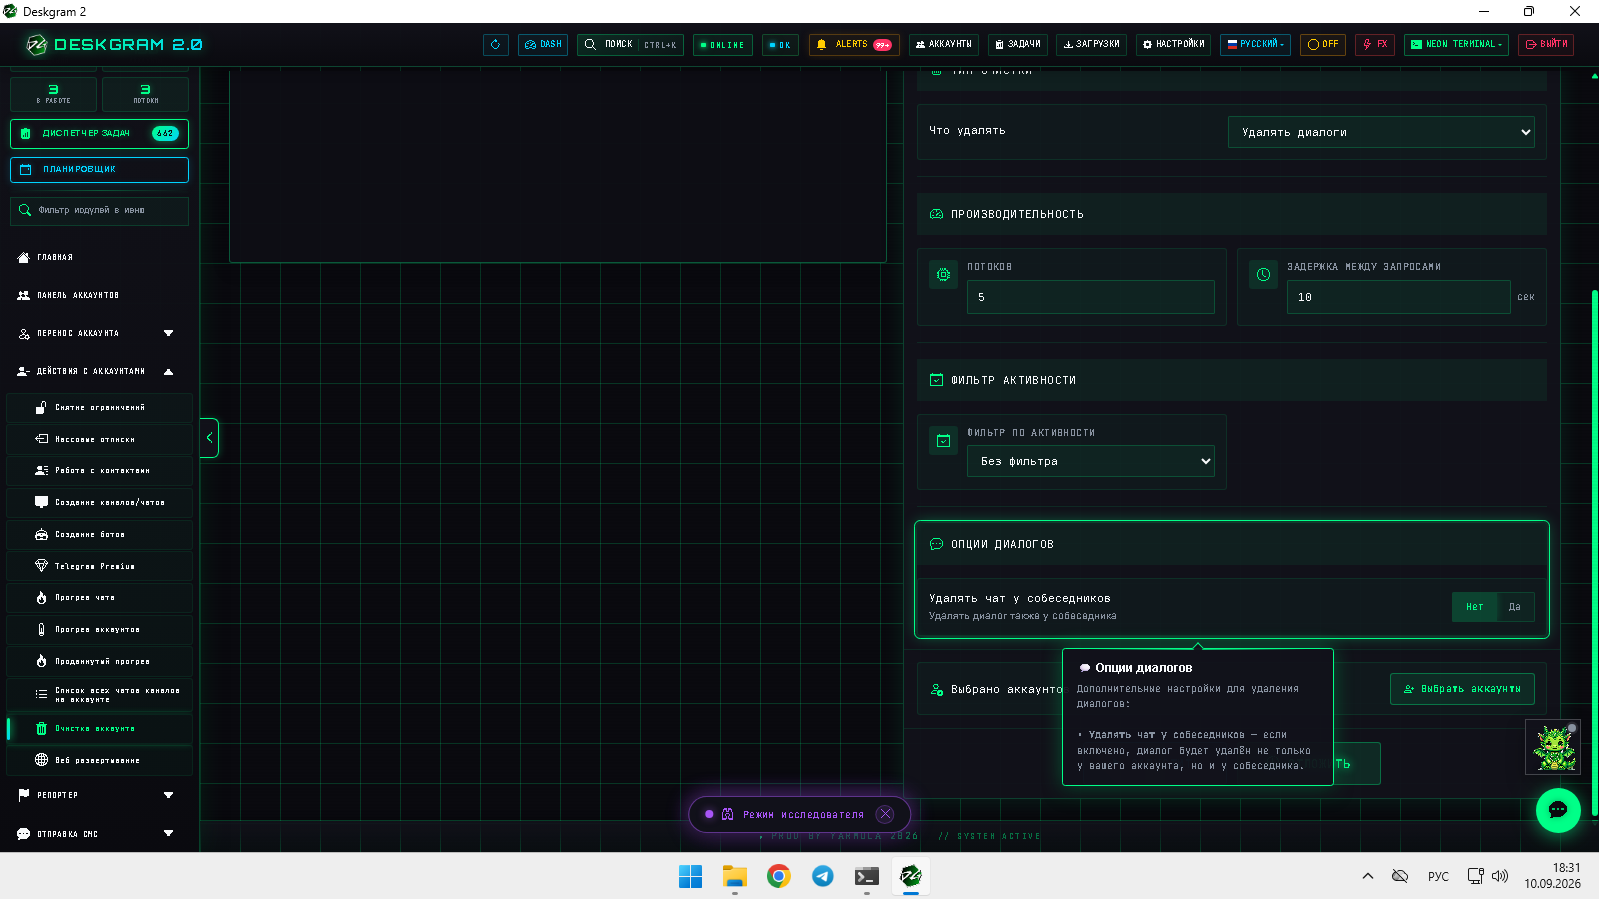This screenshot has width=1599, height=899.
Task: Click the Создание ботов robot icon
Action: click(x=41, y=534)
